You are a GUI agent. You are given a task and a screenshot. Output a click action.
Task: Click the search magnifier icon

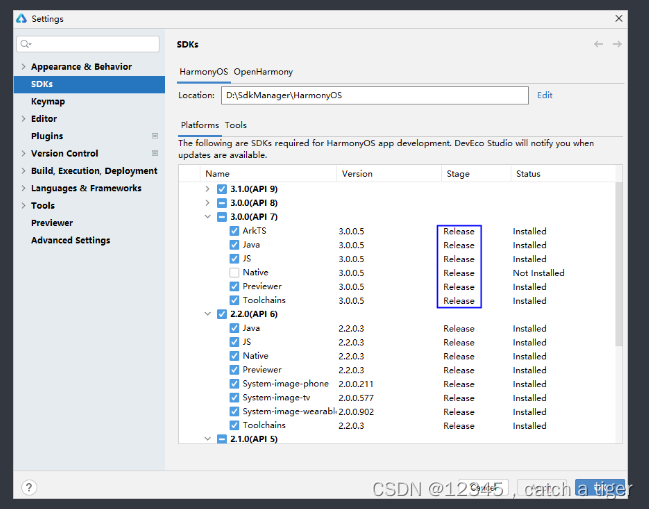[26, 44]
